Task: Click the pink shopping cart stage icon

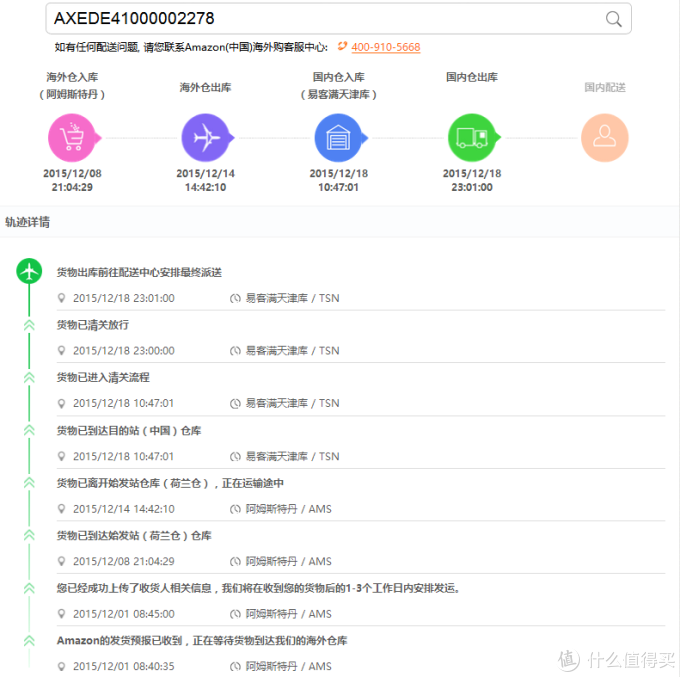Action: coord(72,137)
